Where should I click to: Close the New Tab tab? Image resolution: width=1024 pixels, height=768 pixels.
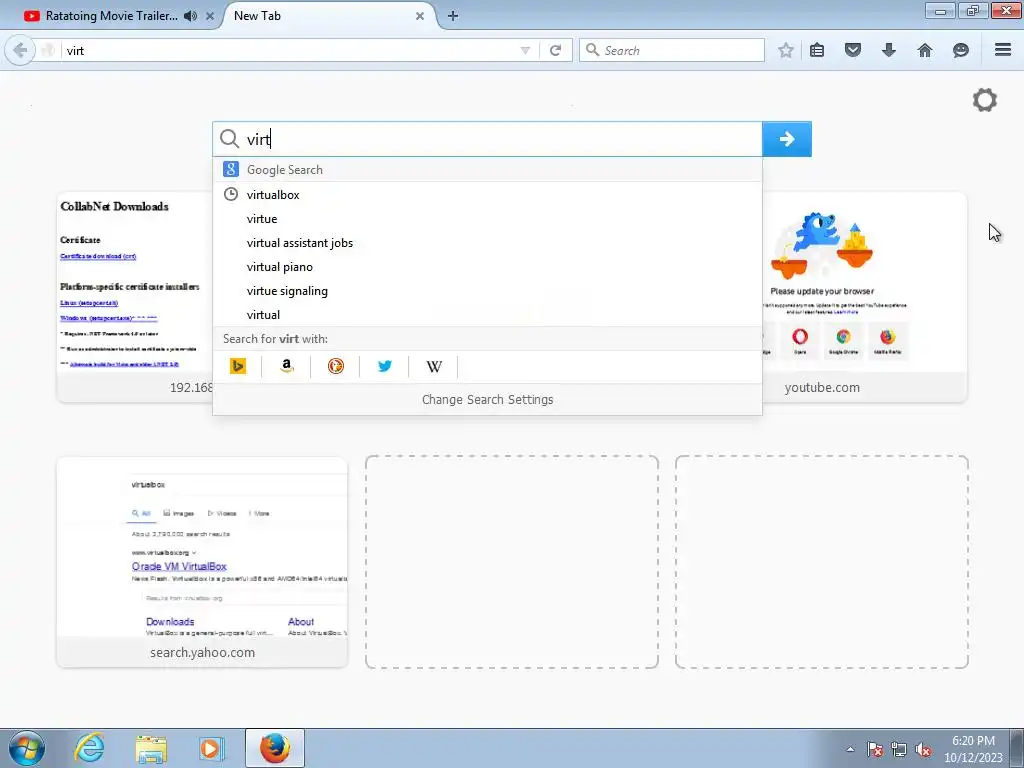point(420,16)
